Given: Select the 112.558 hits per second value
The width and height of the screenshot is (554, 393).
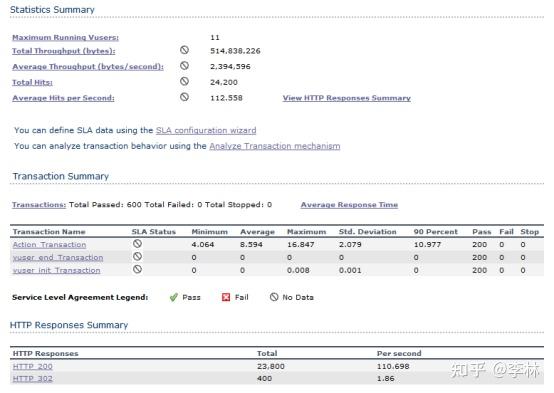Looking at the screenshot, I should point(226,98).
